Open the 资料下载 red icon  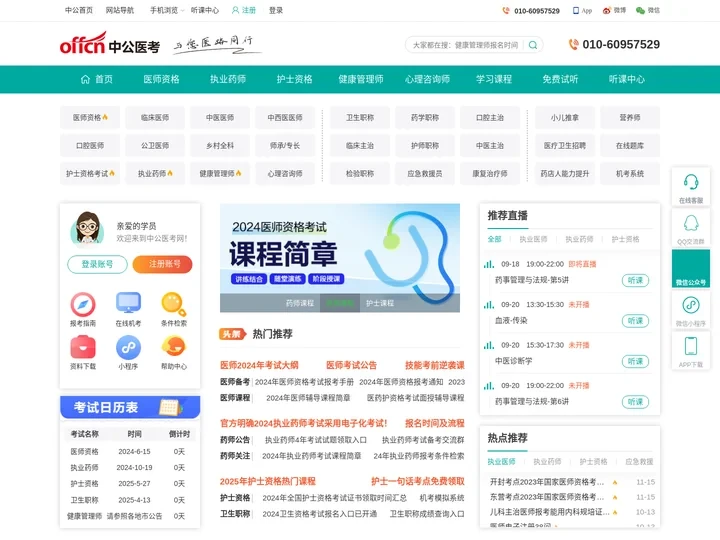pos(83,347)
